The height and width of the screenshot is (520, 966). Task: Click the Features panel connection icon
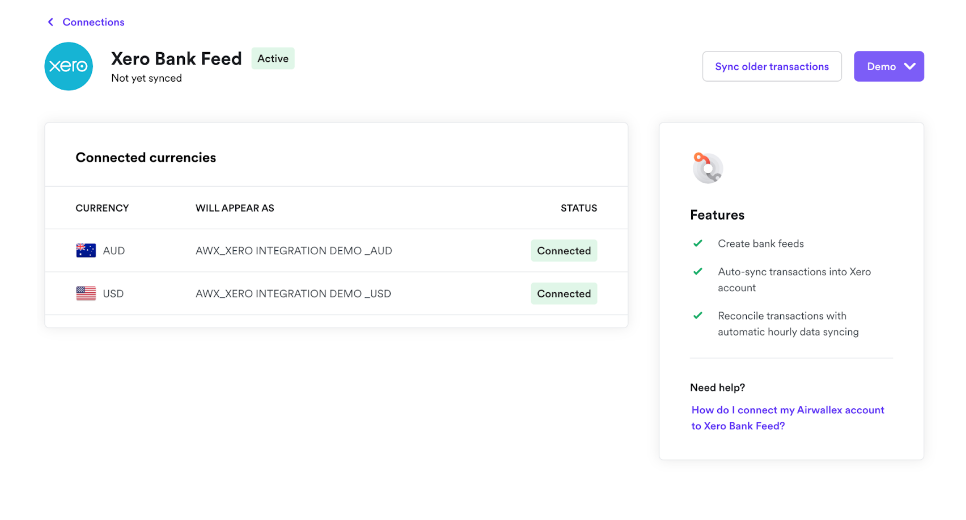pos(707,168)
